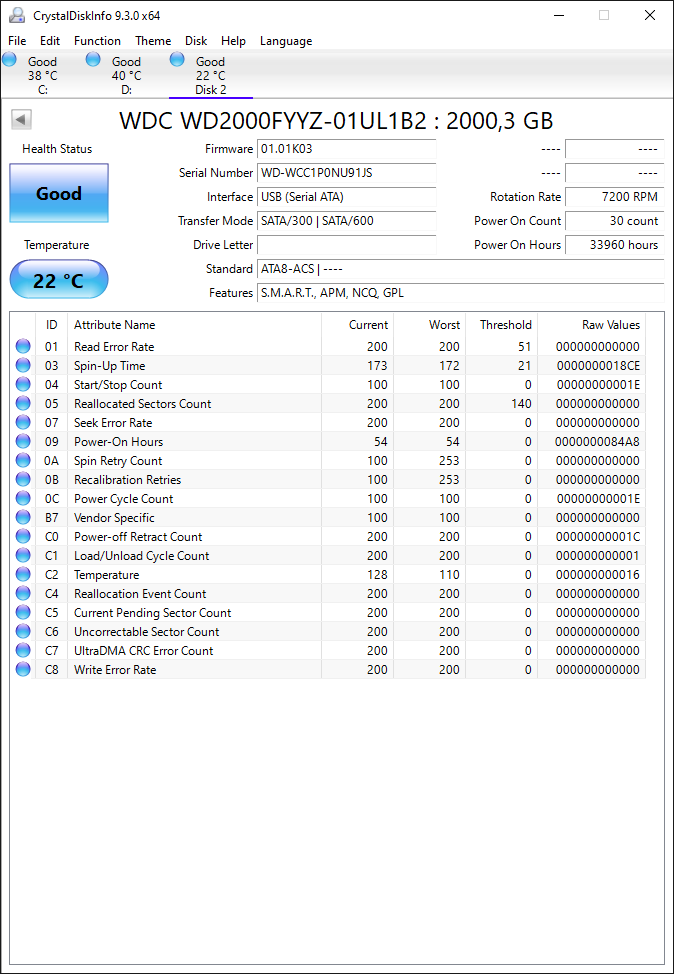Click the status orb for Reallocation Event Count
Viewport: 674px width, 974px height.
[x=23, y=593]
